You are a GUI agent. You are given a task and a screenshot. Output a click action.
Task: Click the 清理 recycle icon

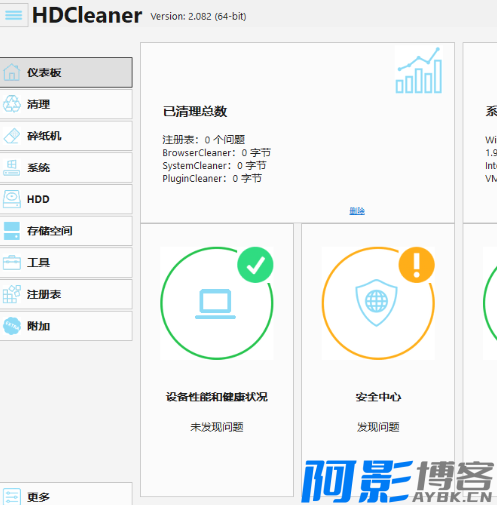pyautogui.click(x=12, y=104)
